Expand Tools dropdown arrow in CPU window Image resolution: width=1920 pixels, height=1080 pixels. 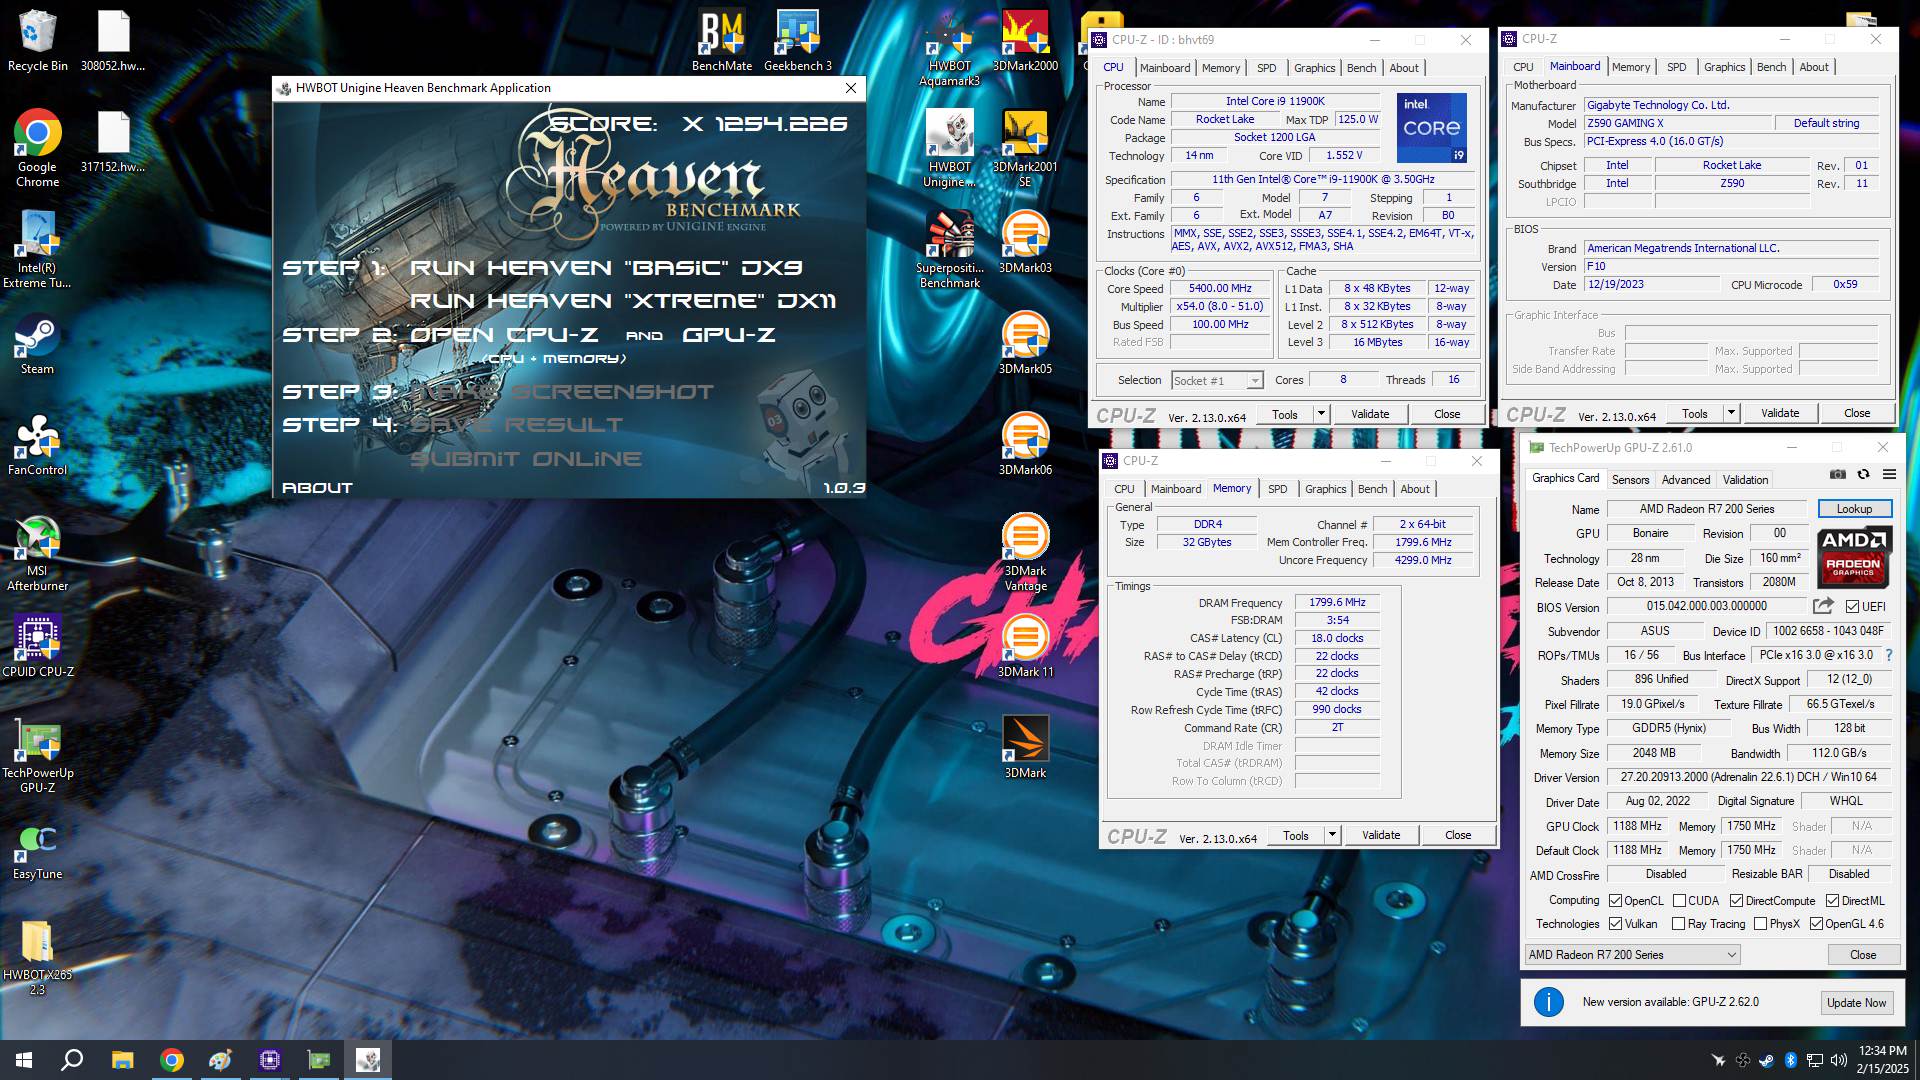pyautogui.click(x=1320, y=414)
